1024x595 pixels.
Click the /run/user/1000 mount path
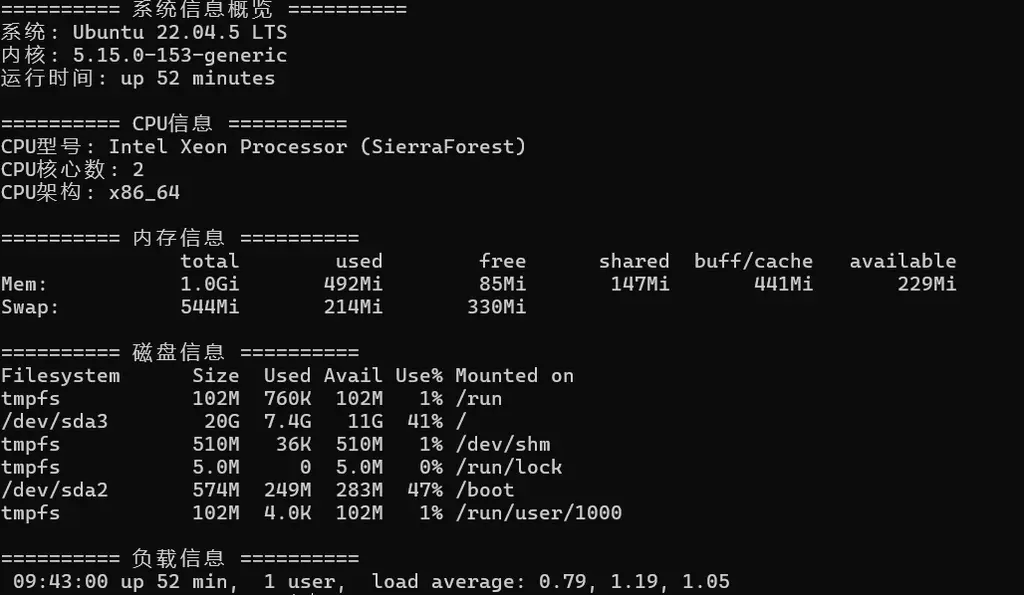[x=539, y=513]
